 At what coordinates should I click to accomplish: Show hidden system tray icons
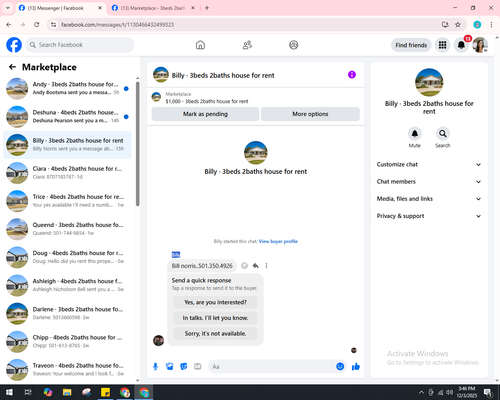tap(421, 392)
